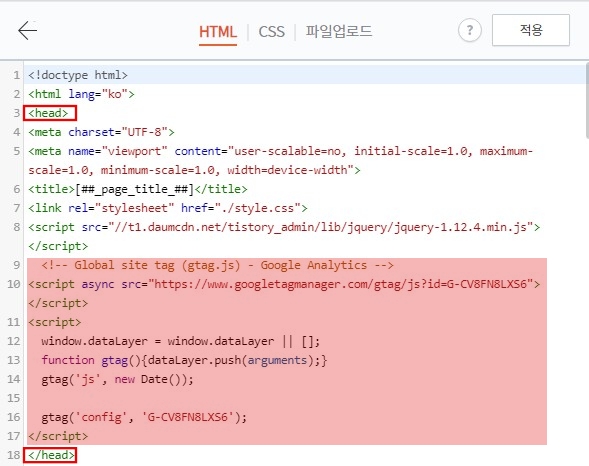Click the googletagmanager.com script src line
Image resolution: width=589 pixels, height=466 pixels.
284,284
